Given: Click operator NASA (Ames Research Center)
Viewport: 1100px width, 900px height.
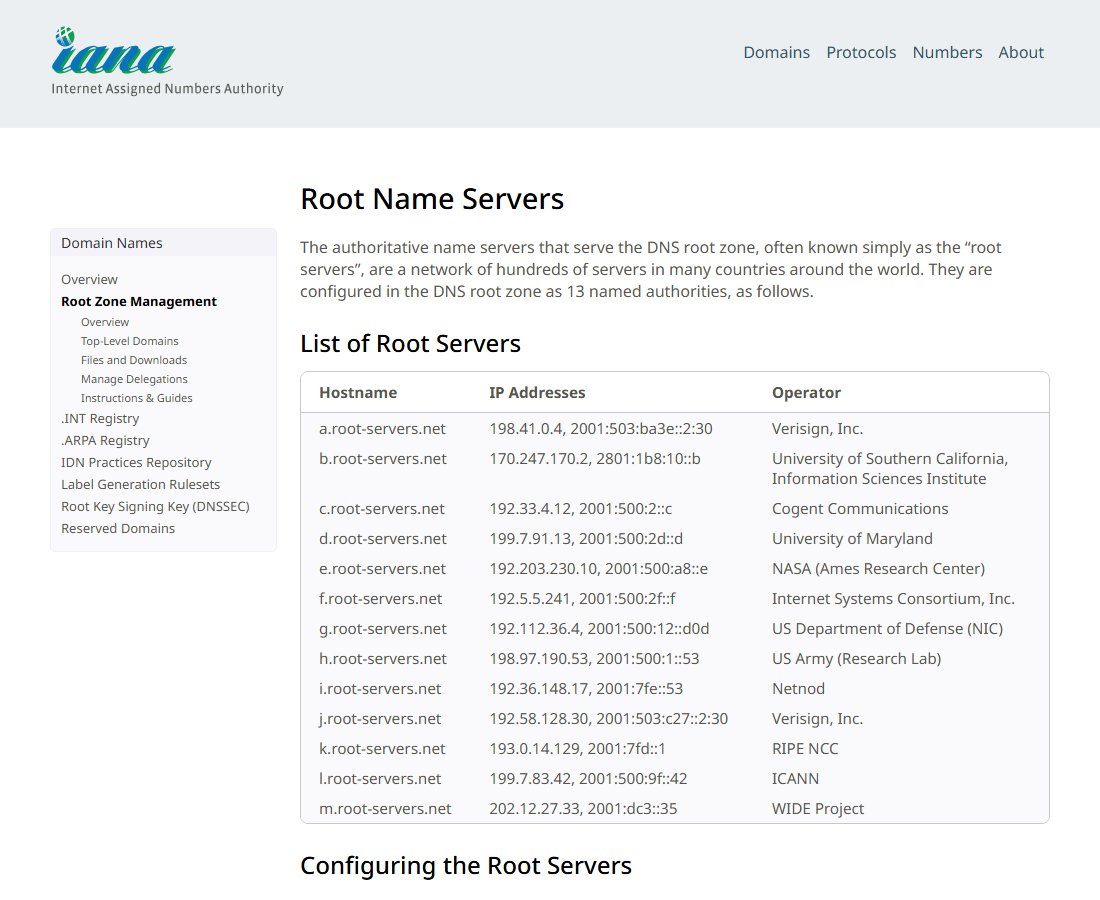Looking at the screenshot, I should click(x=878, y=569).
